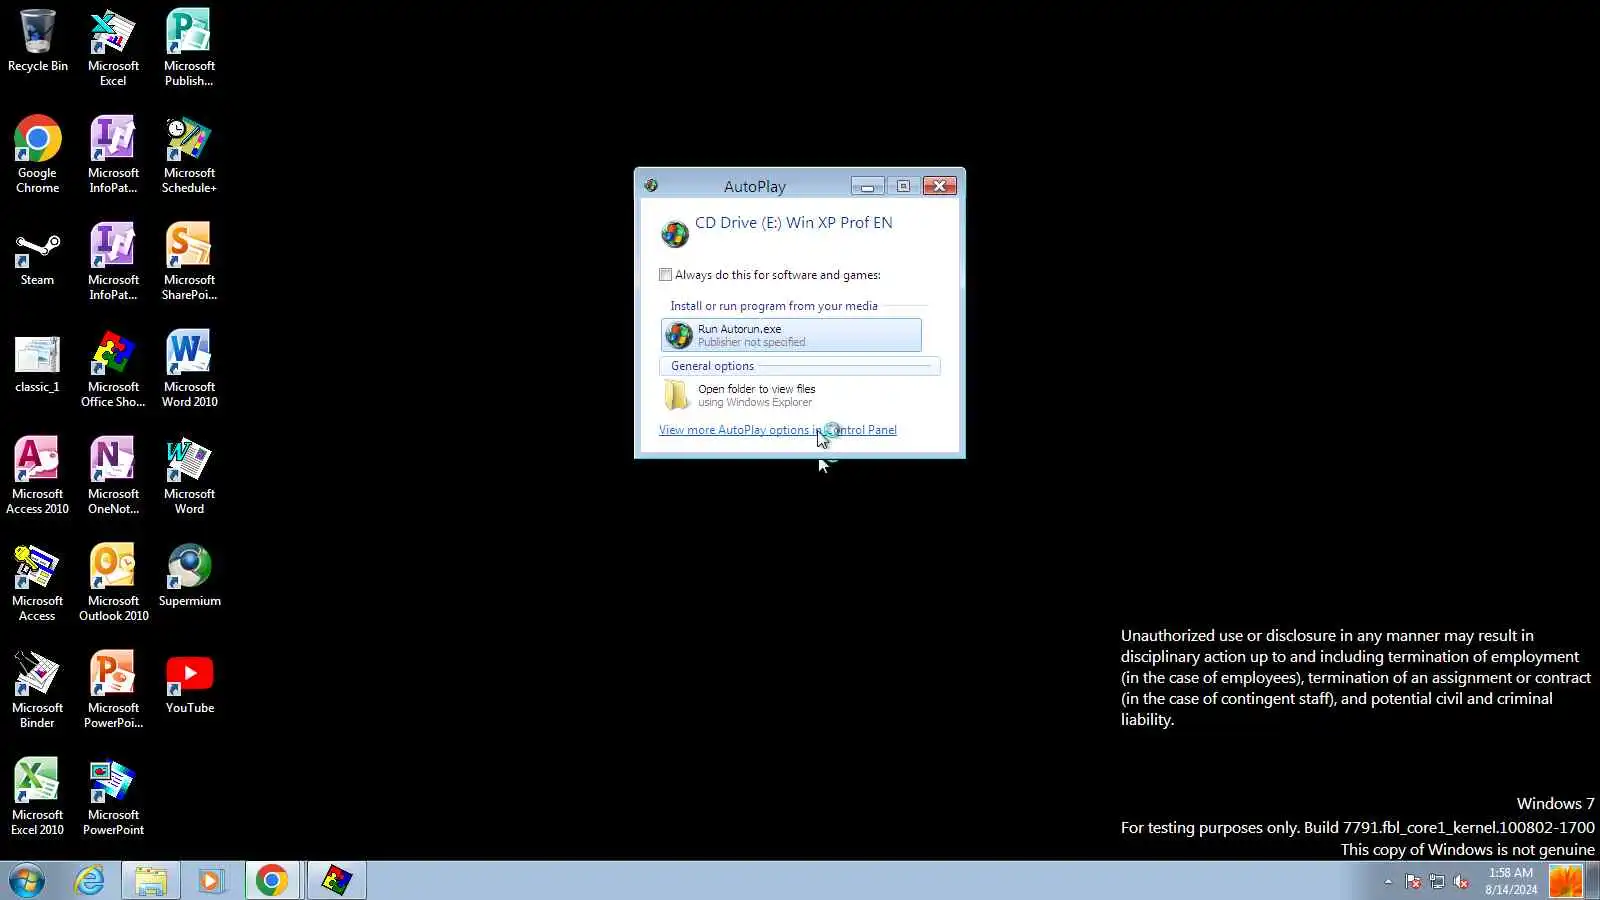Viewport: 1600px width, 900px height.
Task: Click the network tray icon
Action: 1437,882
